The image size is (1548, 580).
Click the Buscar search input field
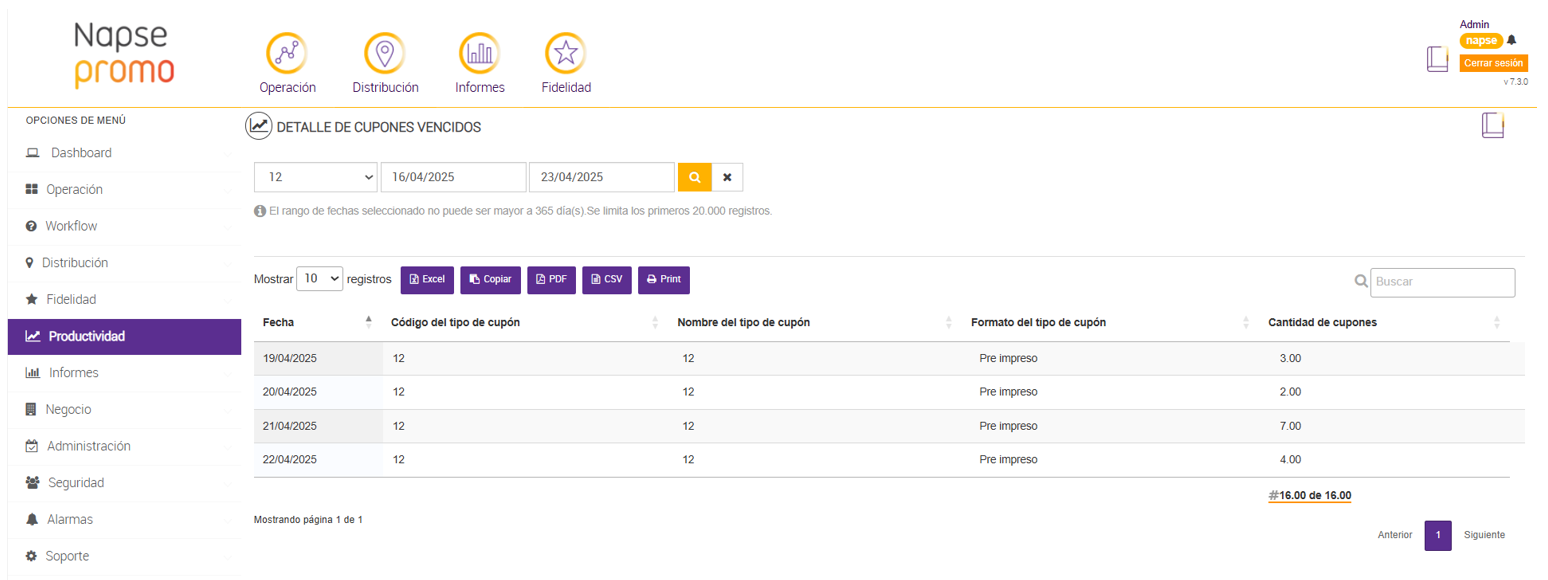(x=1442, y=282)
